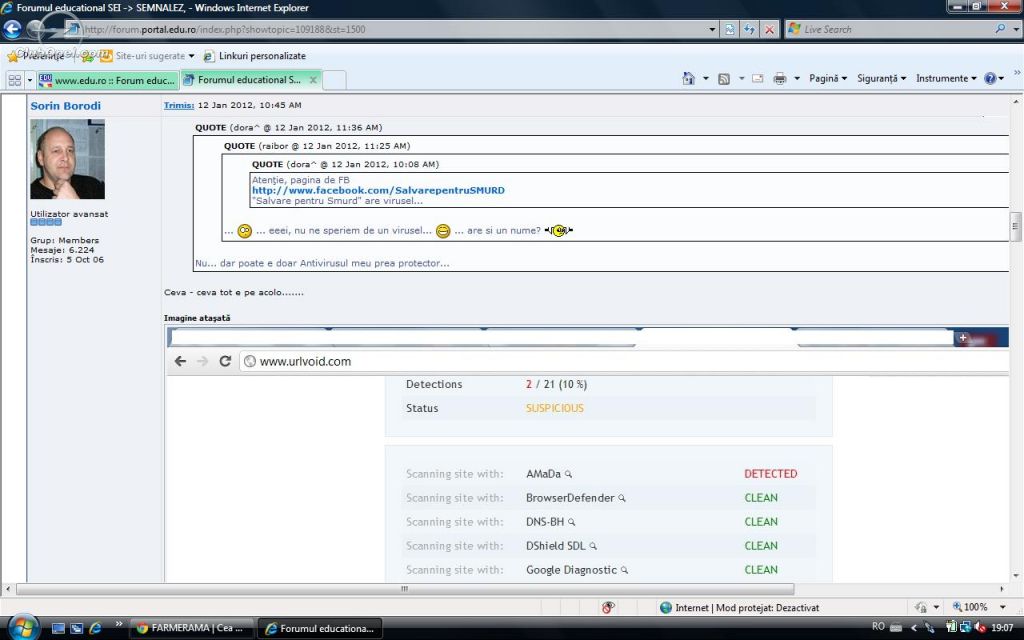
Task: Click Switch between windows quick launch icon
Action: (x=76, y=628)
